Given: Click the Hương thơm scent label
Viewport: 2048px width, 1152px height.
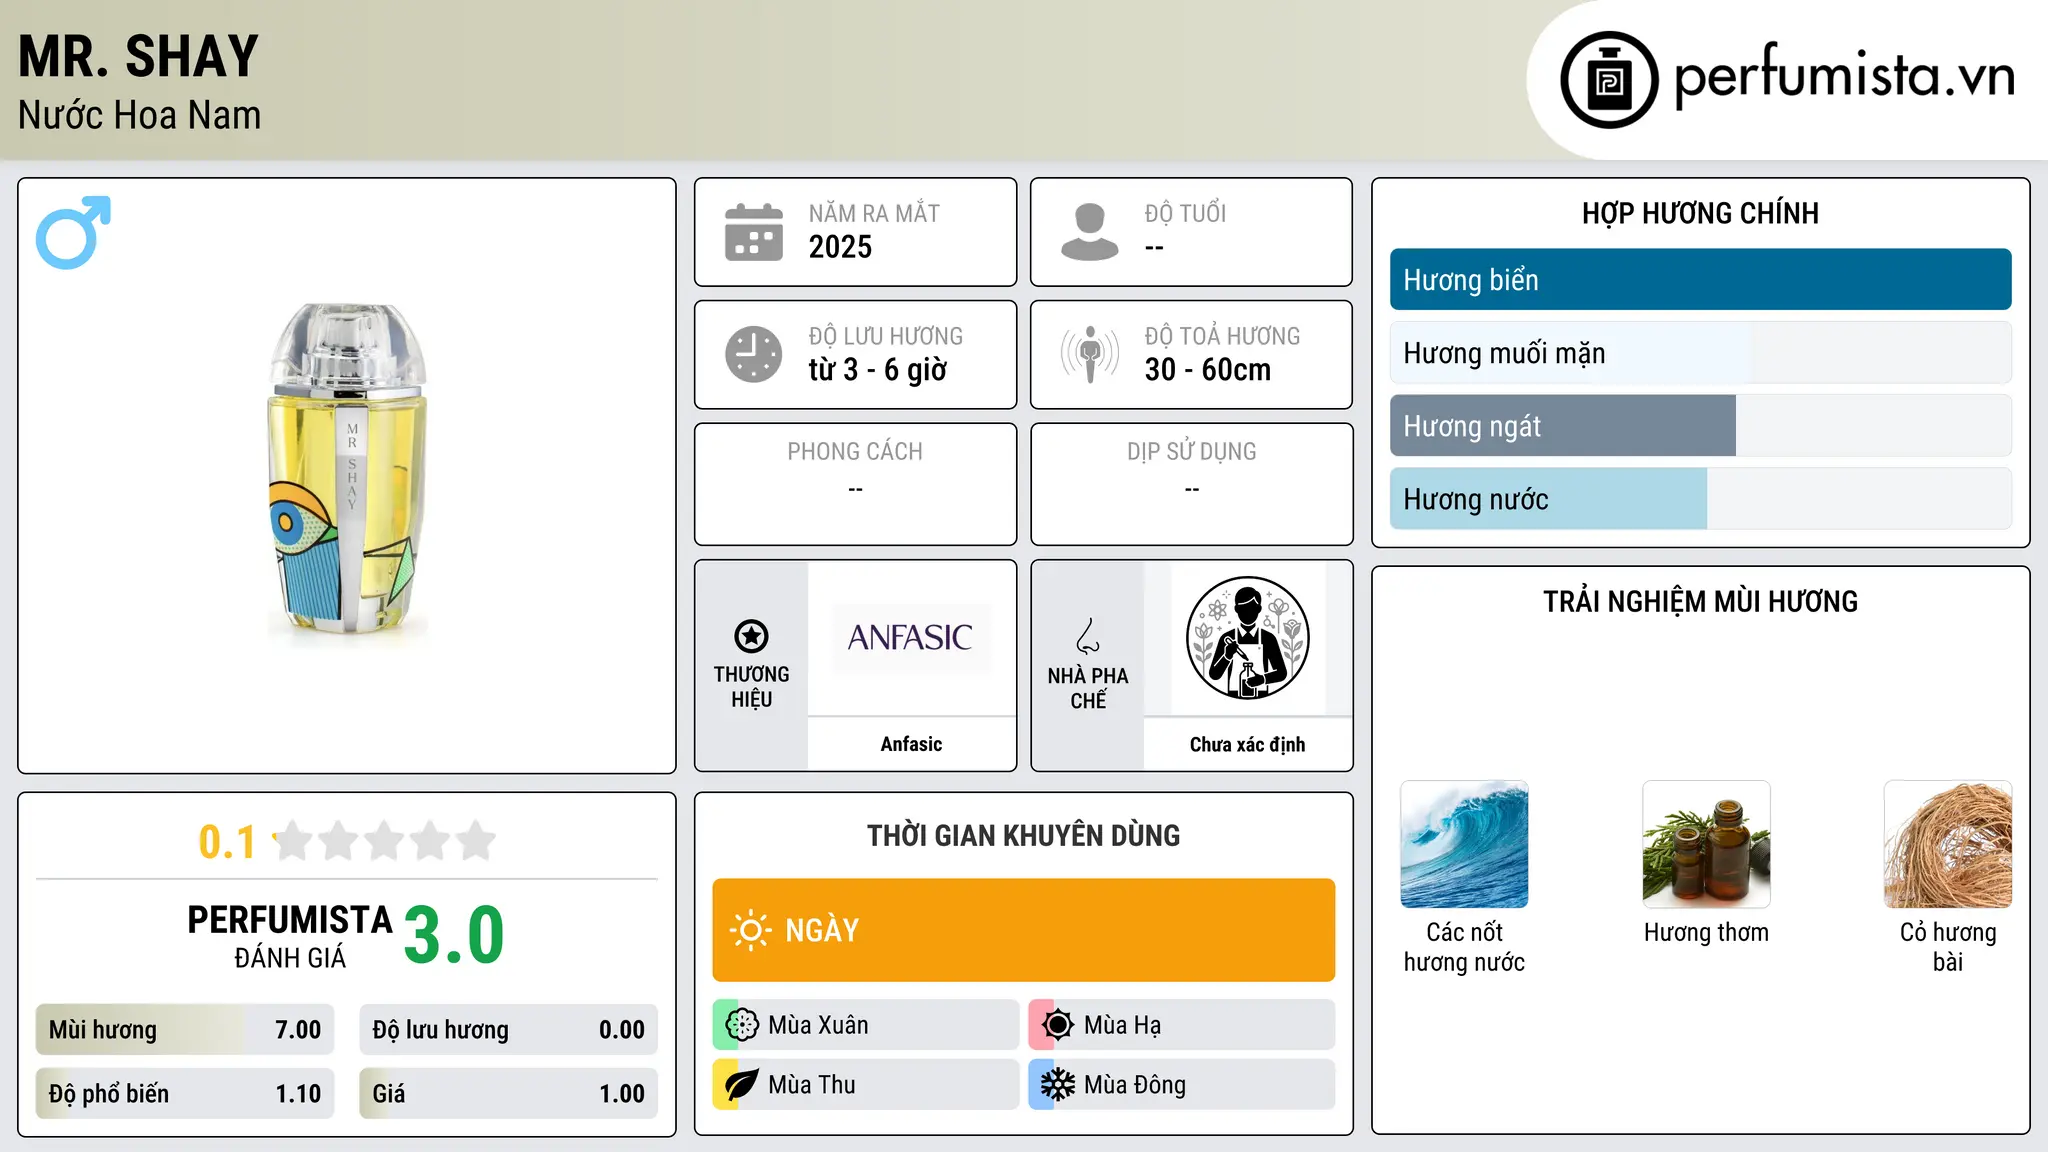Looking at the screenshot, I should coord(1706,933).
